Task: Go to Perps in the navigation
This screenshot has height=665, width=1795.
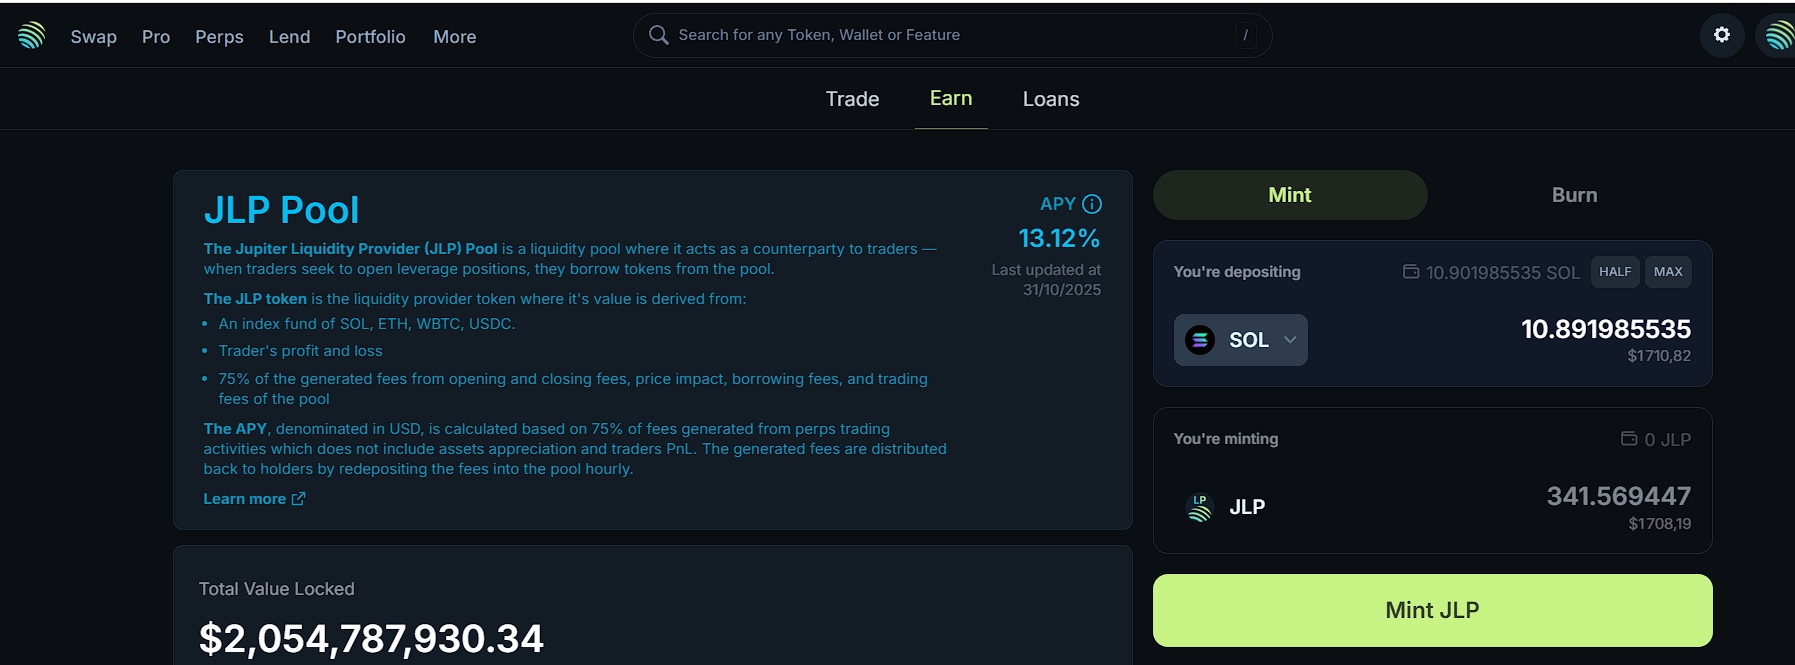Action: coord(219,37)
